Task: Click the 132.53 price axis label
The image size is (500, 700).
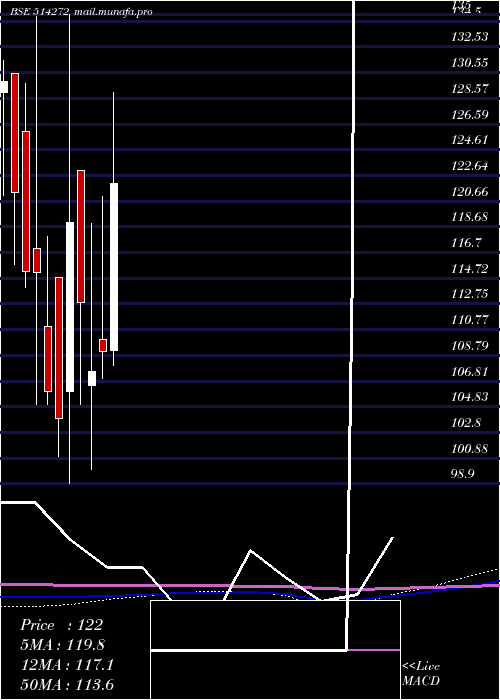Action: tap(470, 37)
